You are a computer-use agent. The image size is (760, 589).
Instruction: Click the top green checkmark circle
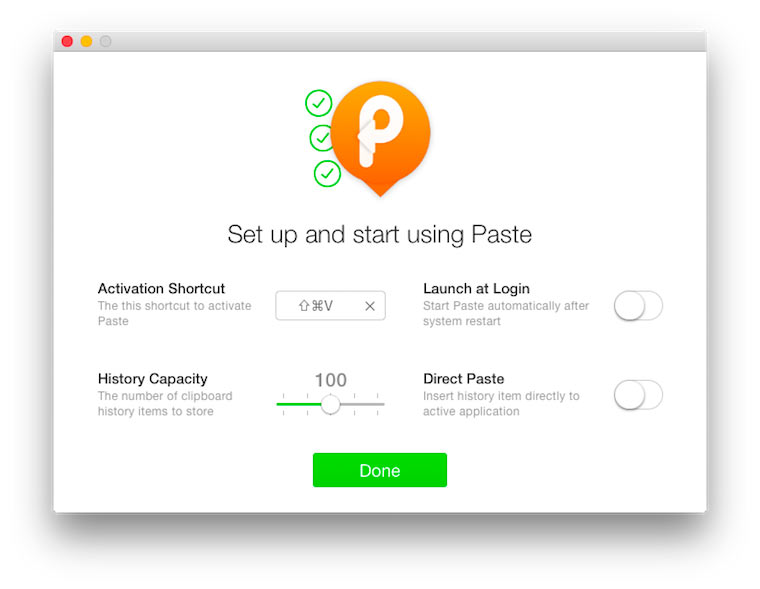(318, 103)
